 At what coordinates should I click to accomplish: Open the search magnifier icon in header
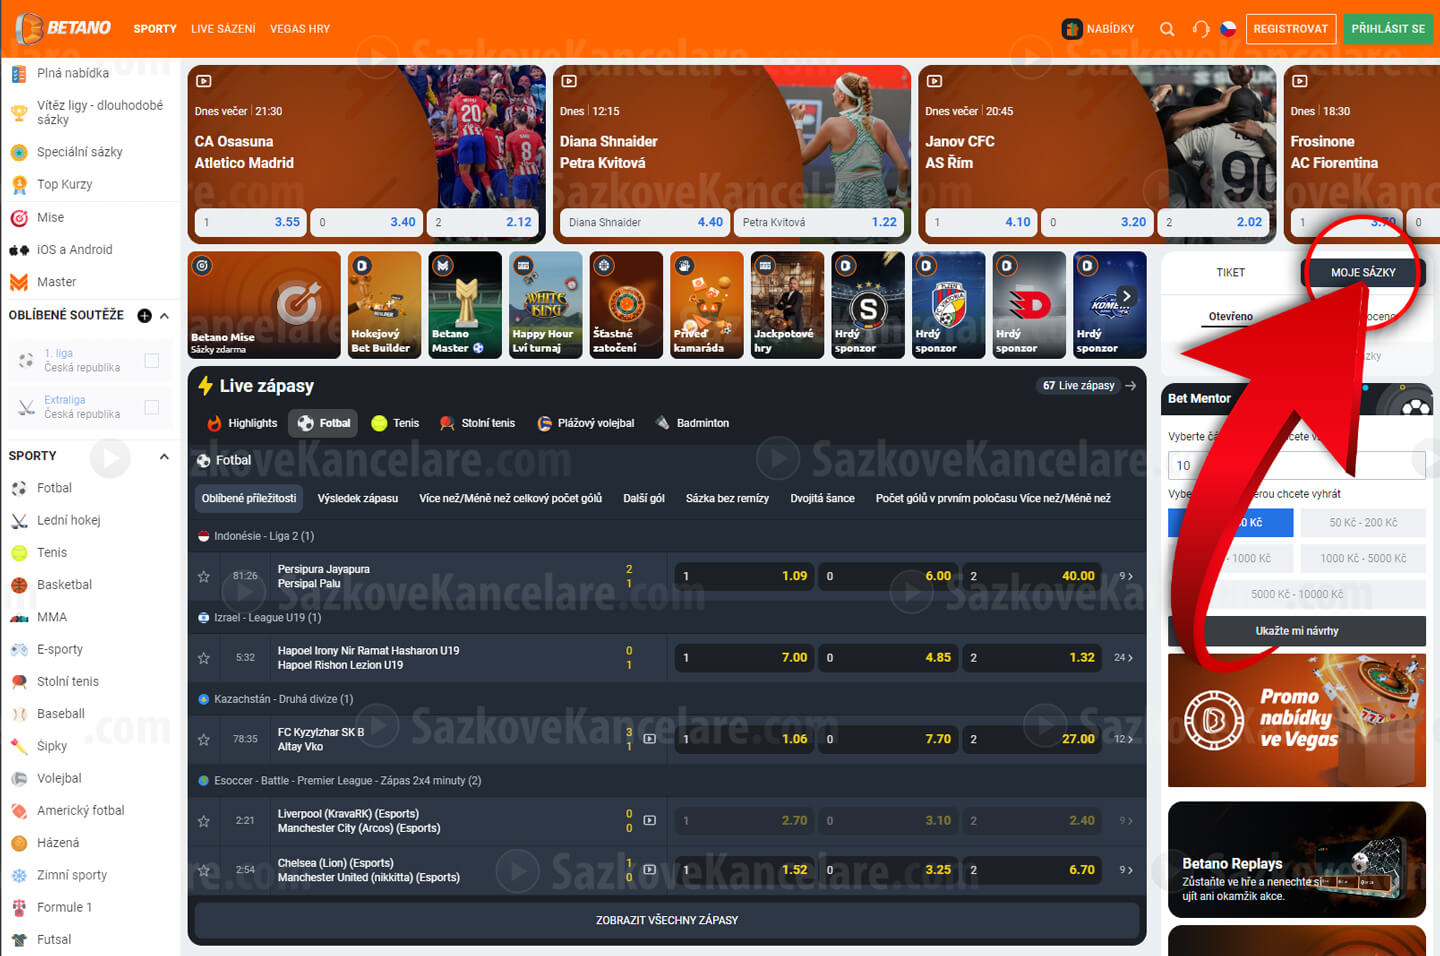(1167, 29)
